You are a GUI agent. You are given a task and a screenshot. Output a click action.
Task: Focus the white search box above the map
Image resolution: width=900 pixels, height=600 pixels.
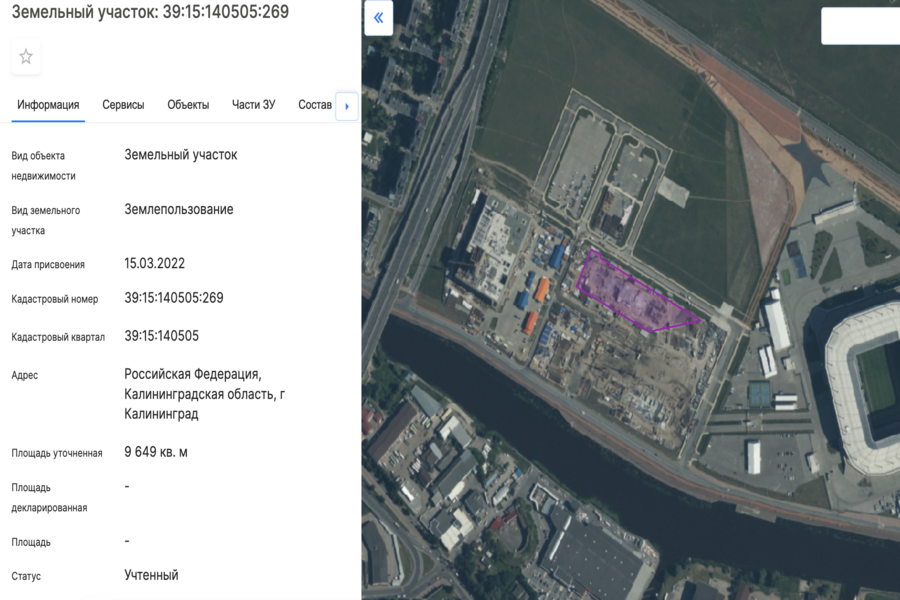point(860,26)
